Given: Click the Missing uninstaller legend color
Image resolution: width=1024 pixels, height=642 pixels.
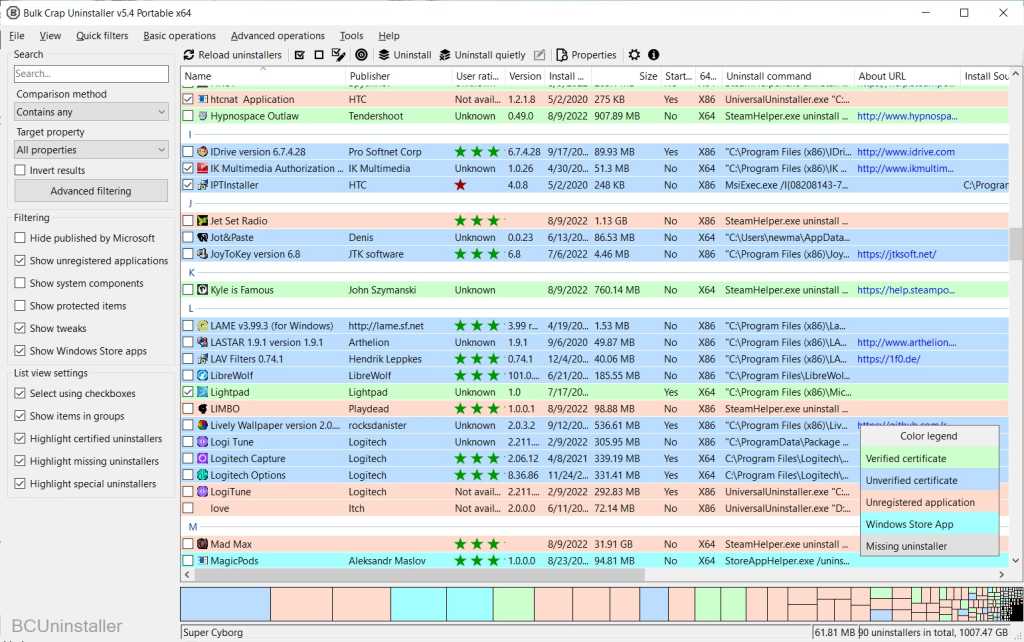Looking at the screenshot, I should pyautogui.click(x=929, y=546).
